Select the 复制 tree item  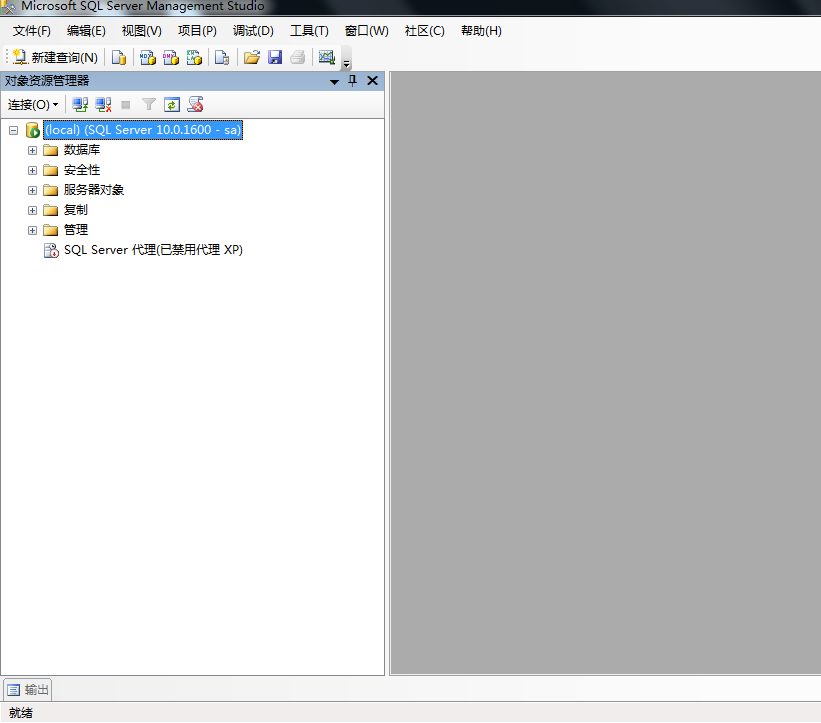[x=76, y=210]
